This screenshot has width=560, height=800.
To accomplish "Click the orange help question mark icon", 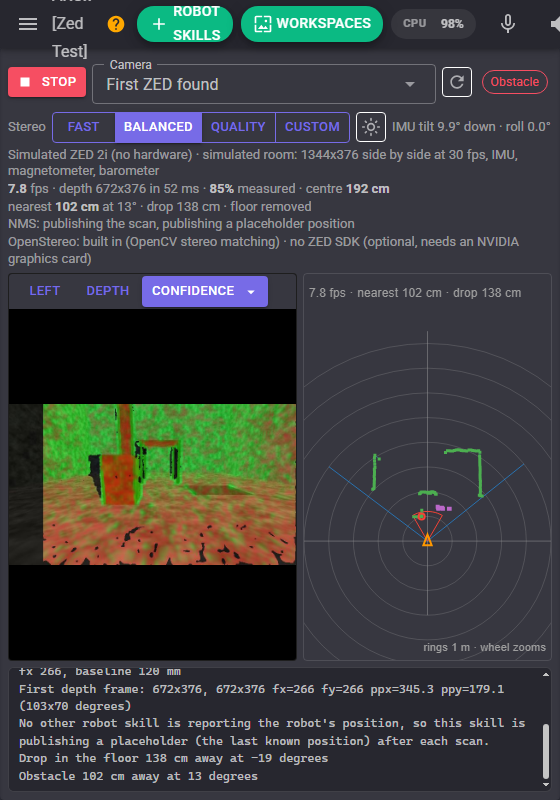I will pyautogui.click(x=116, y=24).
